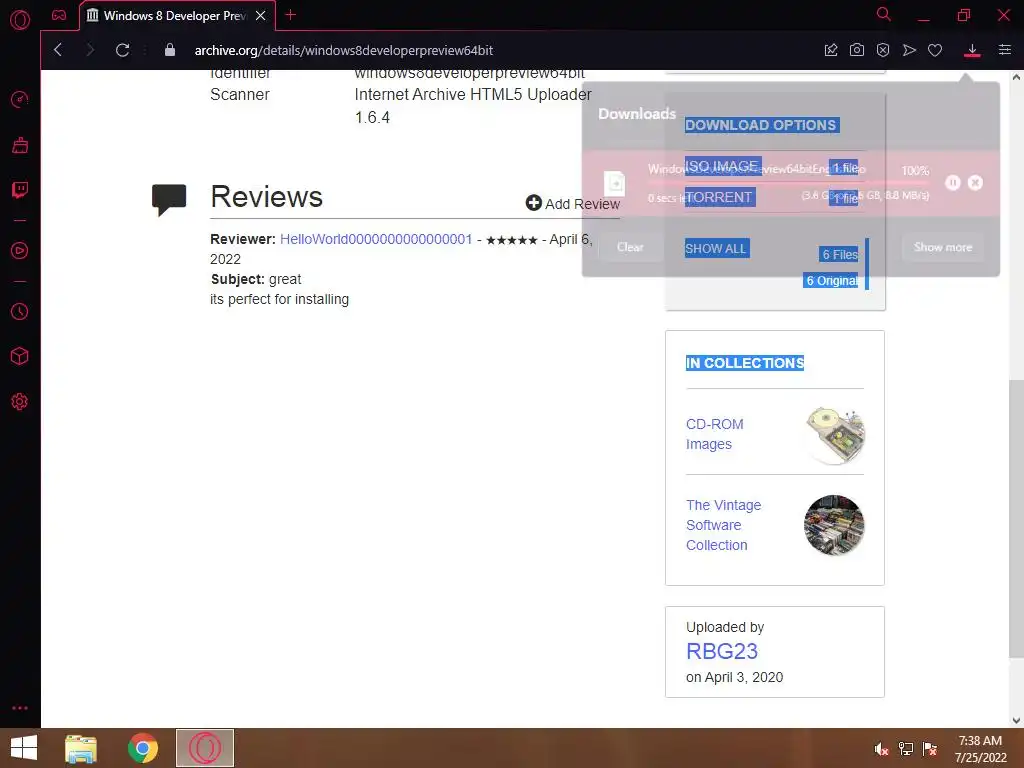Add page to bookmarks heart icon

point(935,50)
